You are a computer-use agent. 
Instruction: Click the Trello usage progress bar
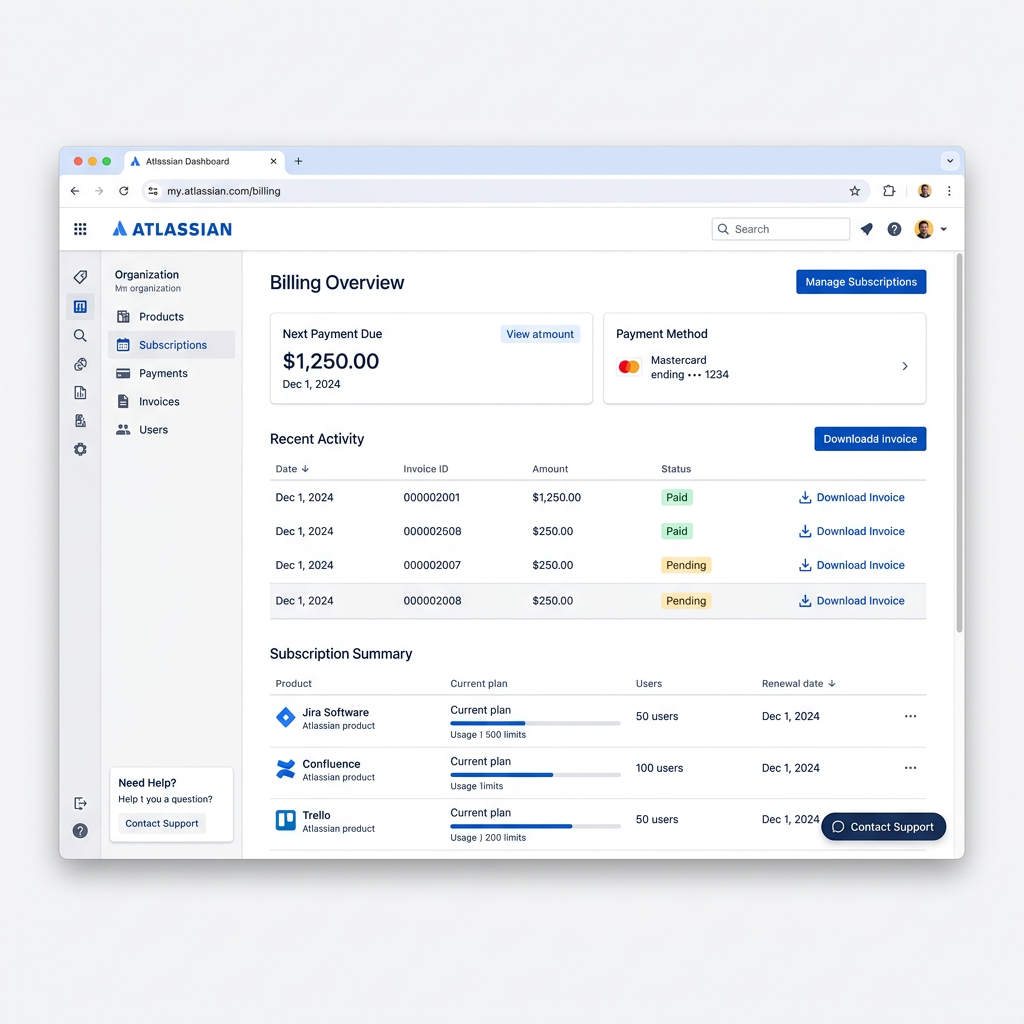535,827
